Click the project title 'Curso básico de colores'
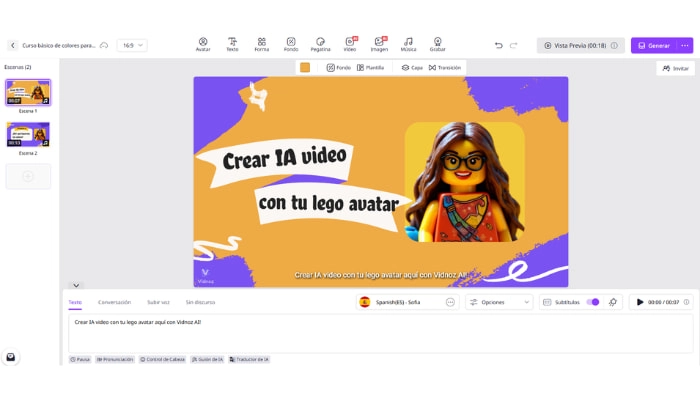700x400 pixels. coord(59,45)
